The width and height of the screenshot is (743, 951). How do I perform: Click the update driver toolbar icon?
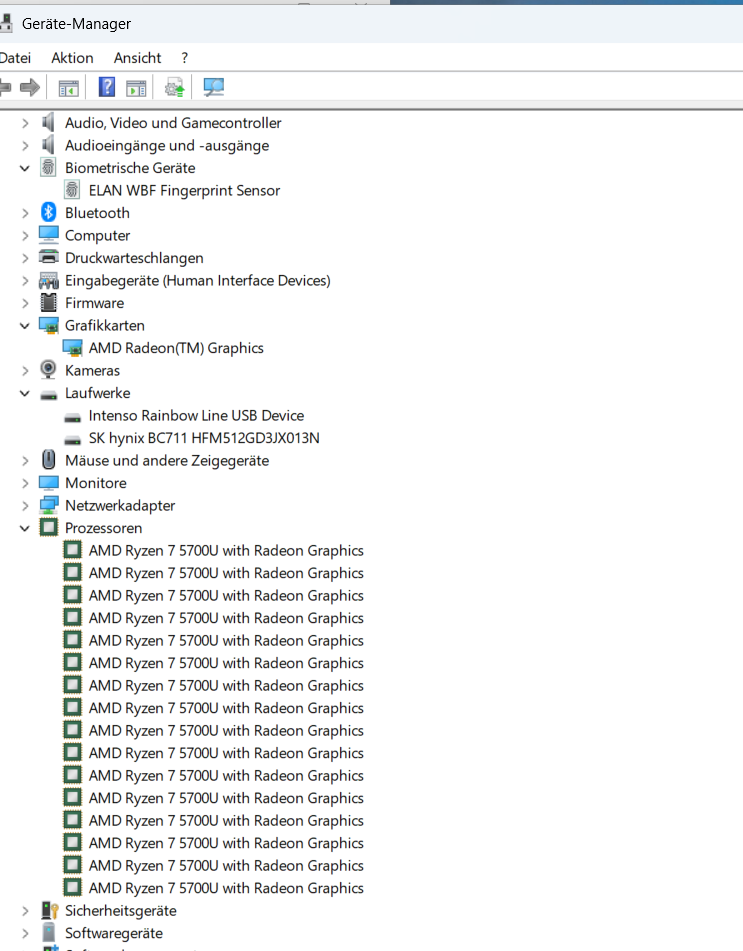pyautogui.click(x=175, y=87)
